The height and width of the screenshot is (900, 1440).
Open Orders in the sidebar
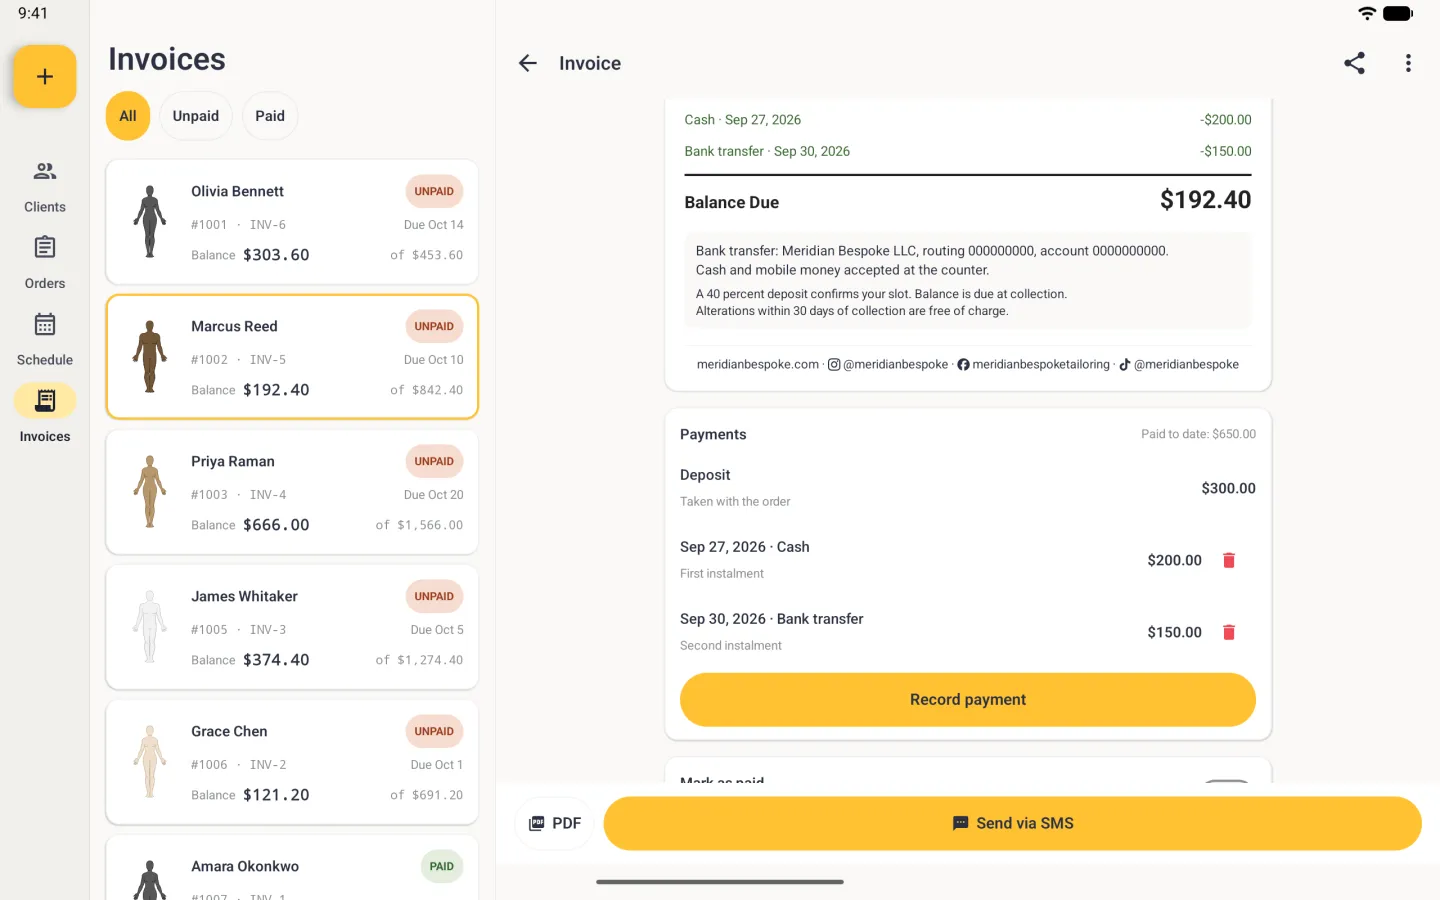[x=45, y=263]
